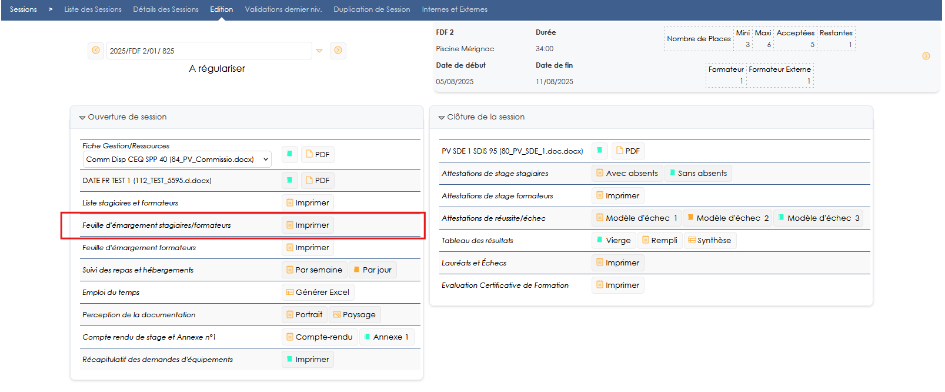
Task: Open the Fiche Gestion/Ressources template dropdown
Action: pos(177,159)
